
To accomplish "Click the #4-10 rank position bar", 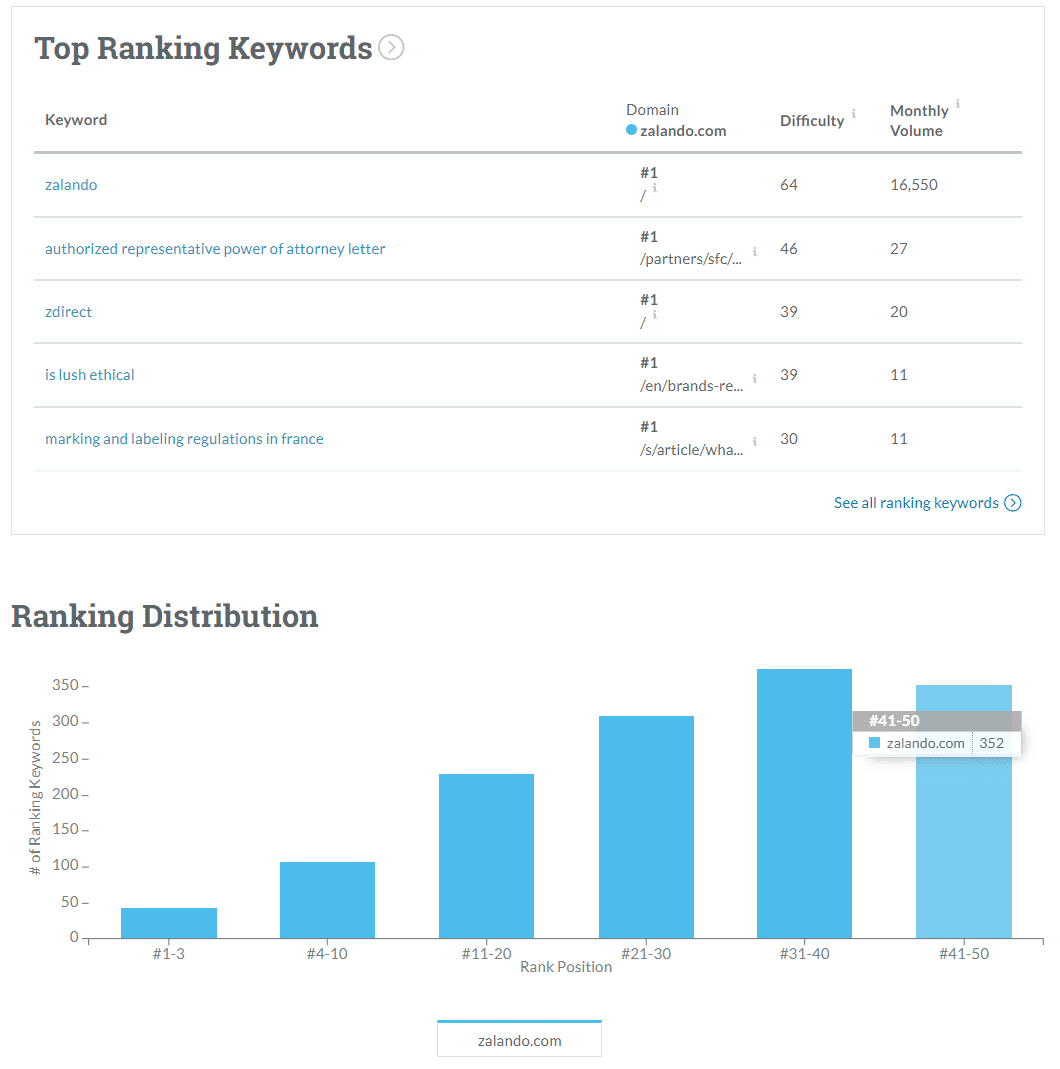I will click(x=327, y=900).
